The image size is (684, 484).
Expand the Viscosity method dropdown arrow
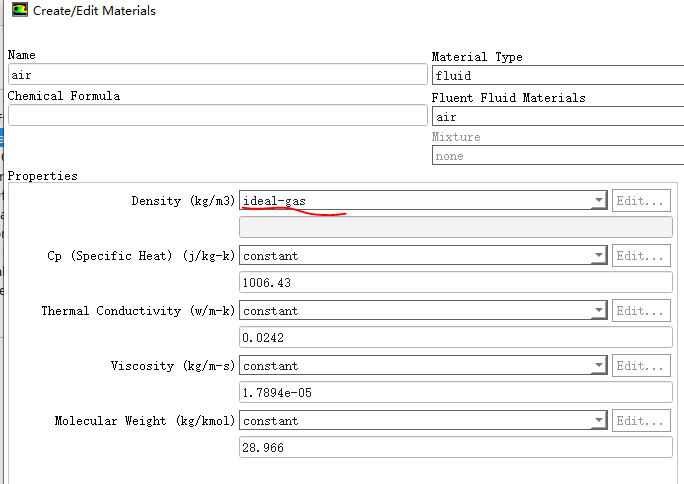coord(599,366)
